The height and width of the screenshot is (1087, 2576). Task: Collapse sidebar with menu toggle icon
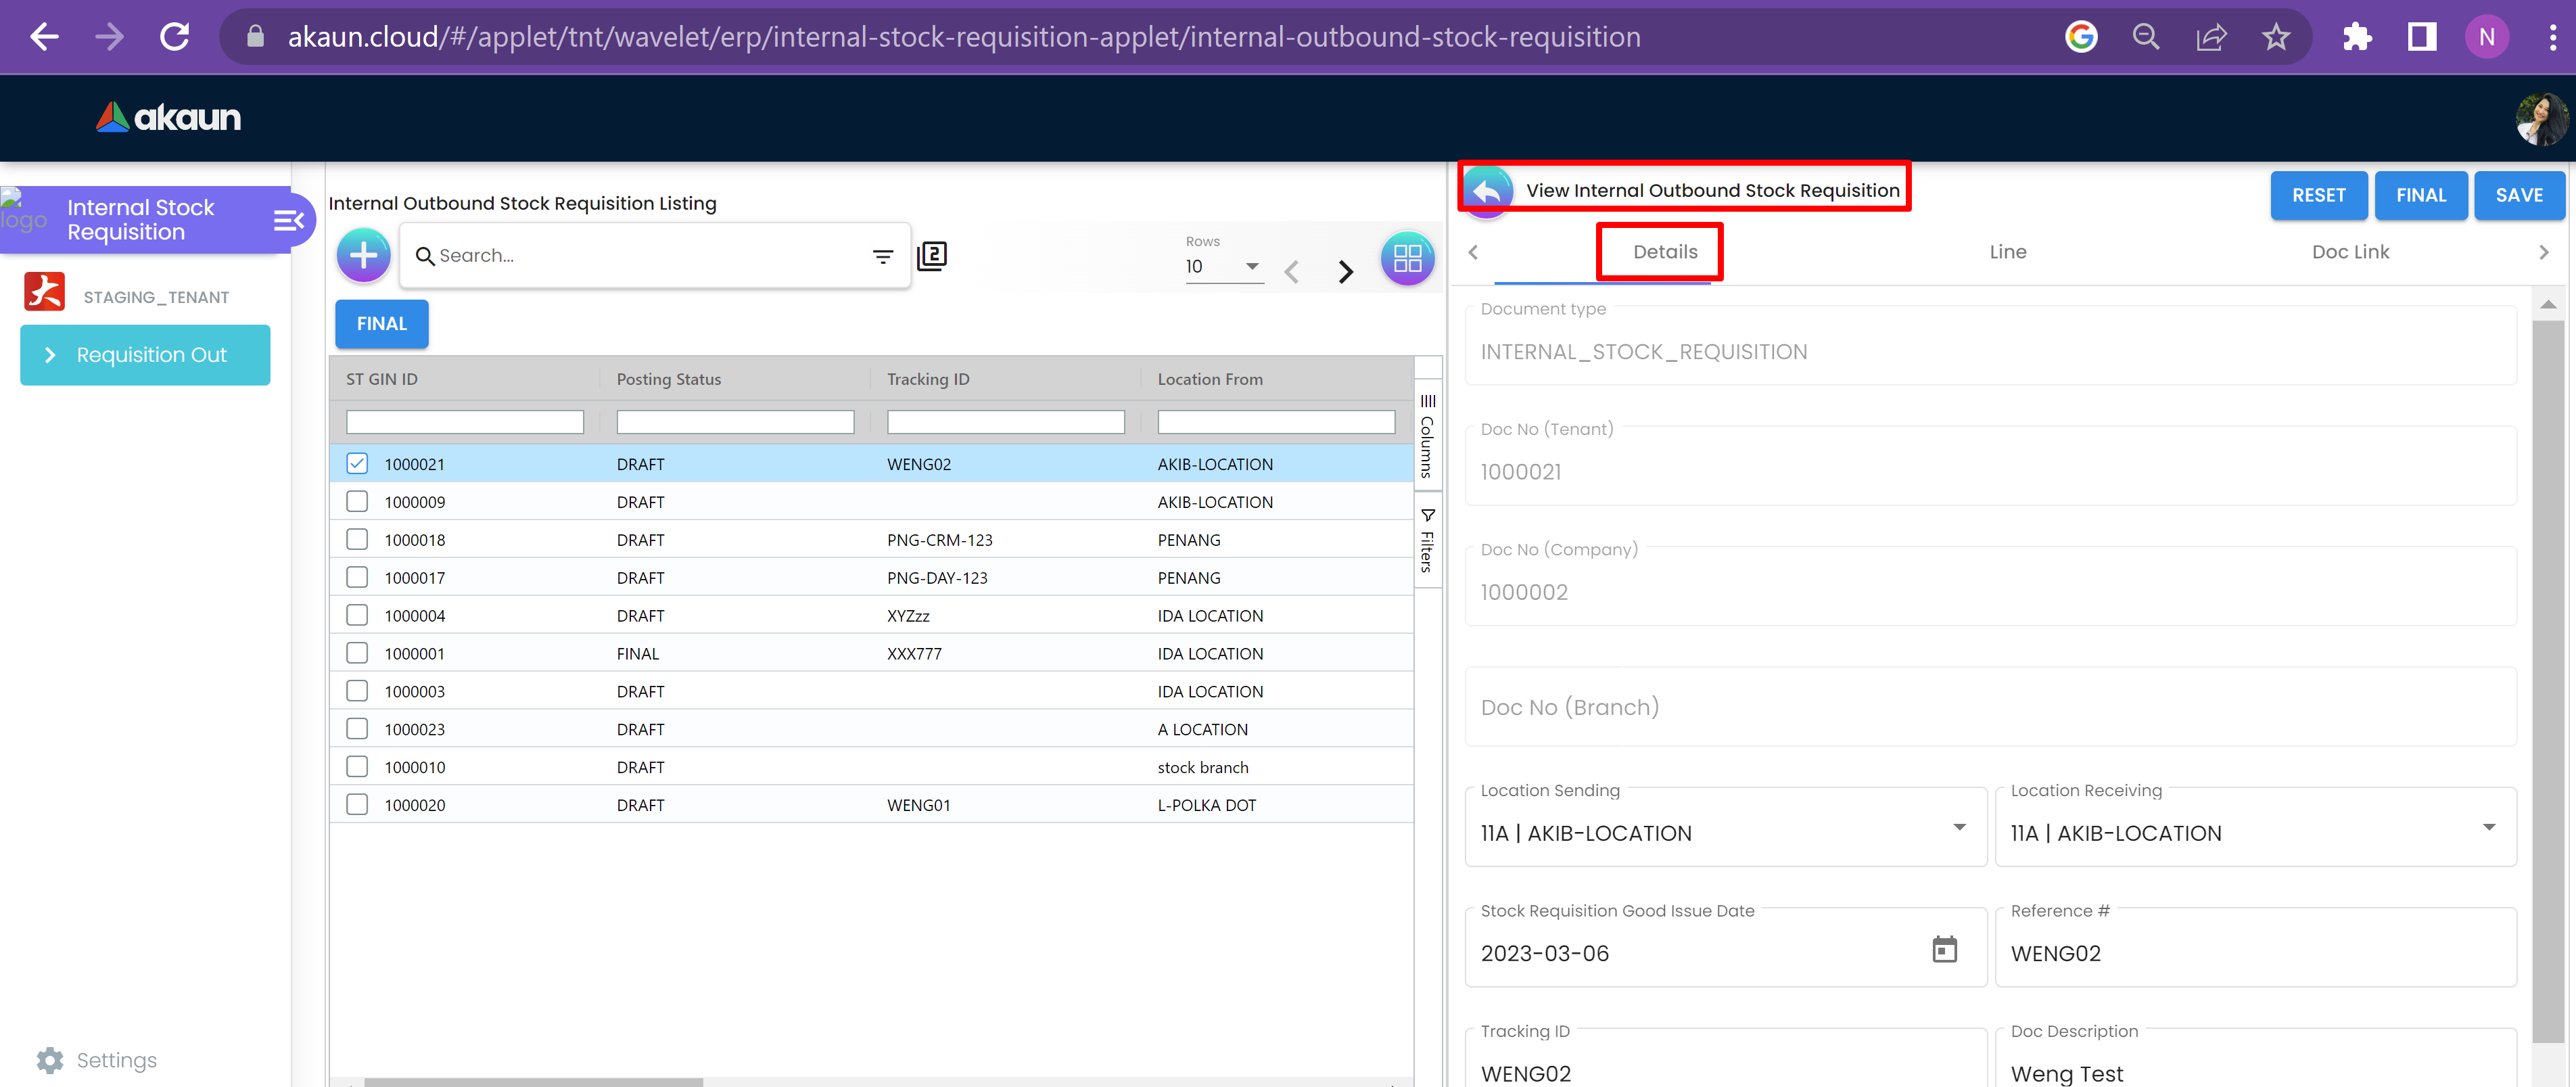[x=288, y=220]
